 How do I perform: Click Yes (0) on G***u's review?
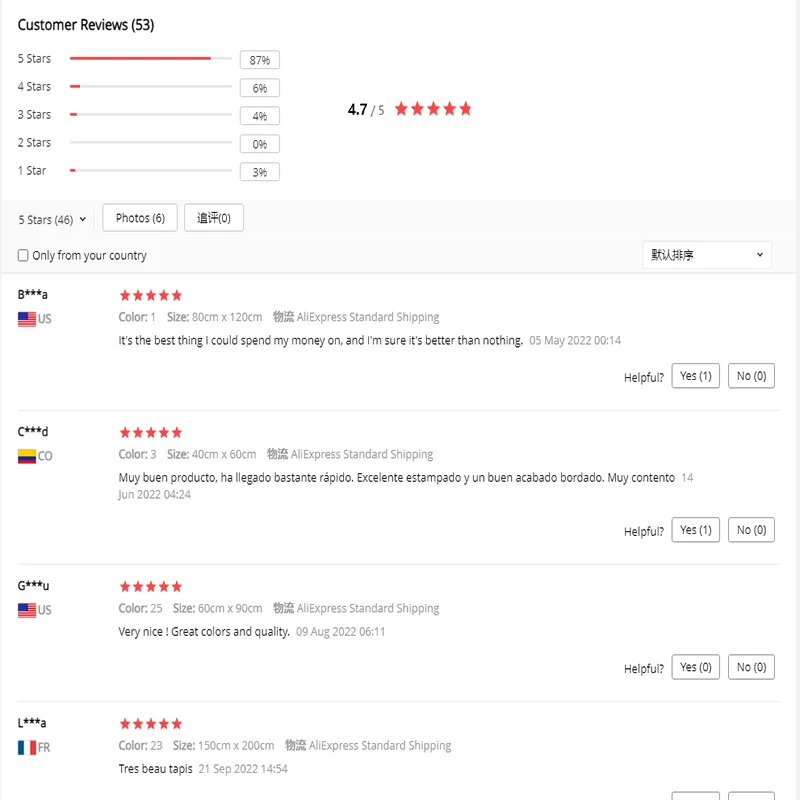click(x=695, y=667)
